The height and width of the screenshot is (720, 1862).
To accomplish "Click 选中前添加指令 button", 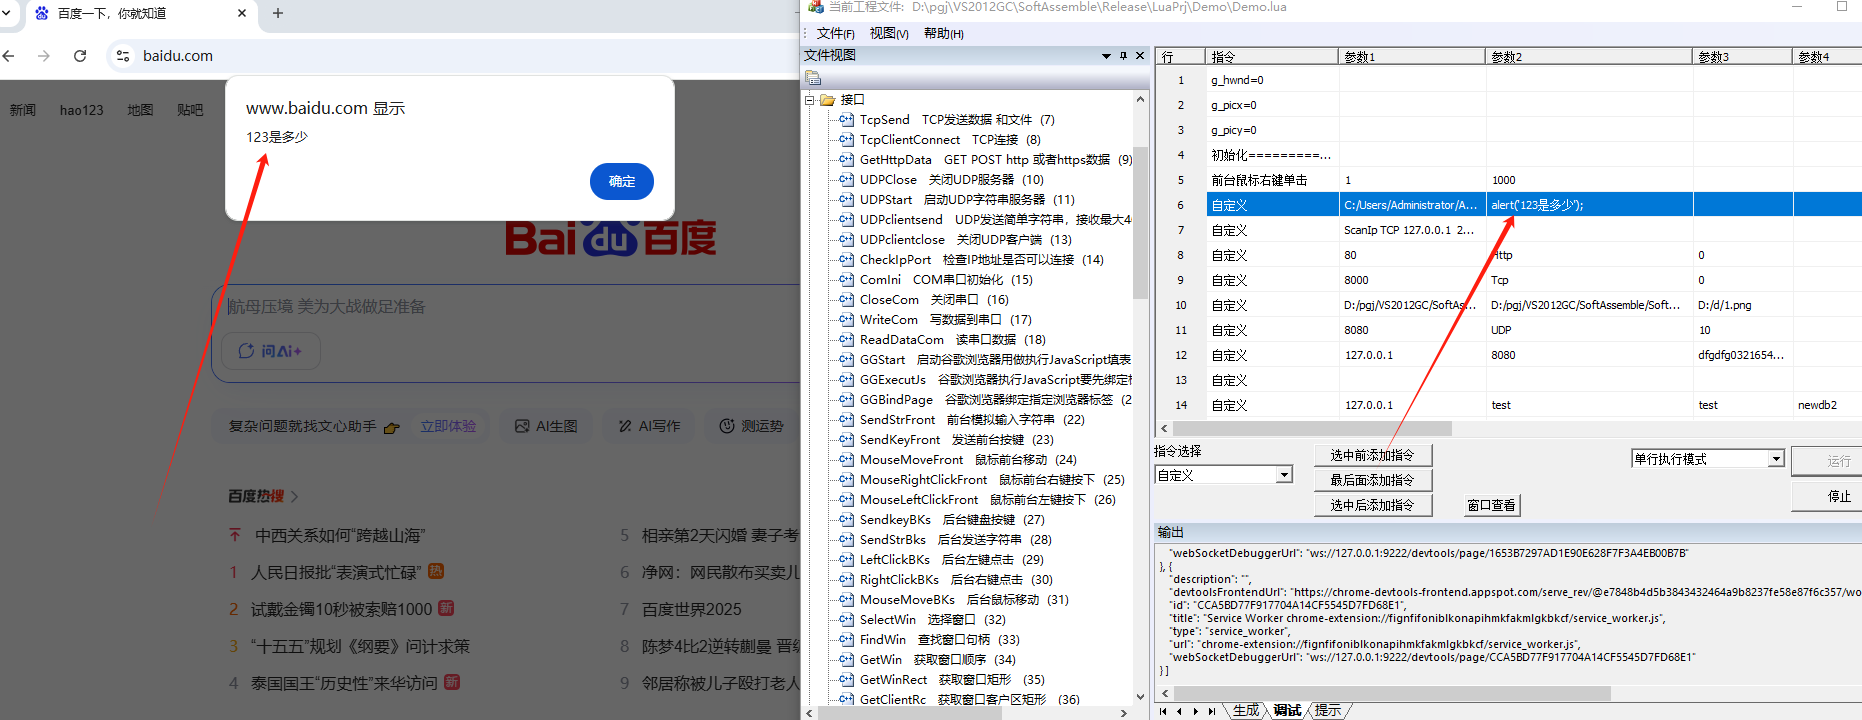I will 1372,455.
